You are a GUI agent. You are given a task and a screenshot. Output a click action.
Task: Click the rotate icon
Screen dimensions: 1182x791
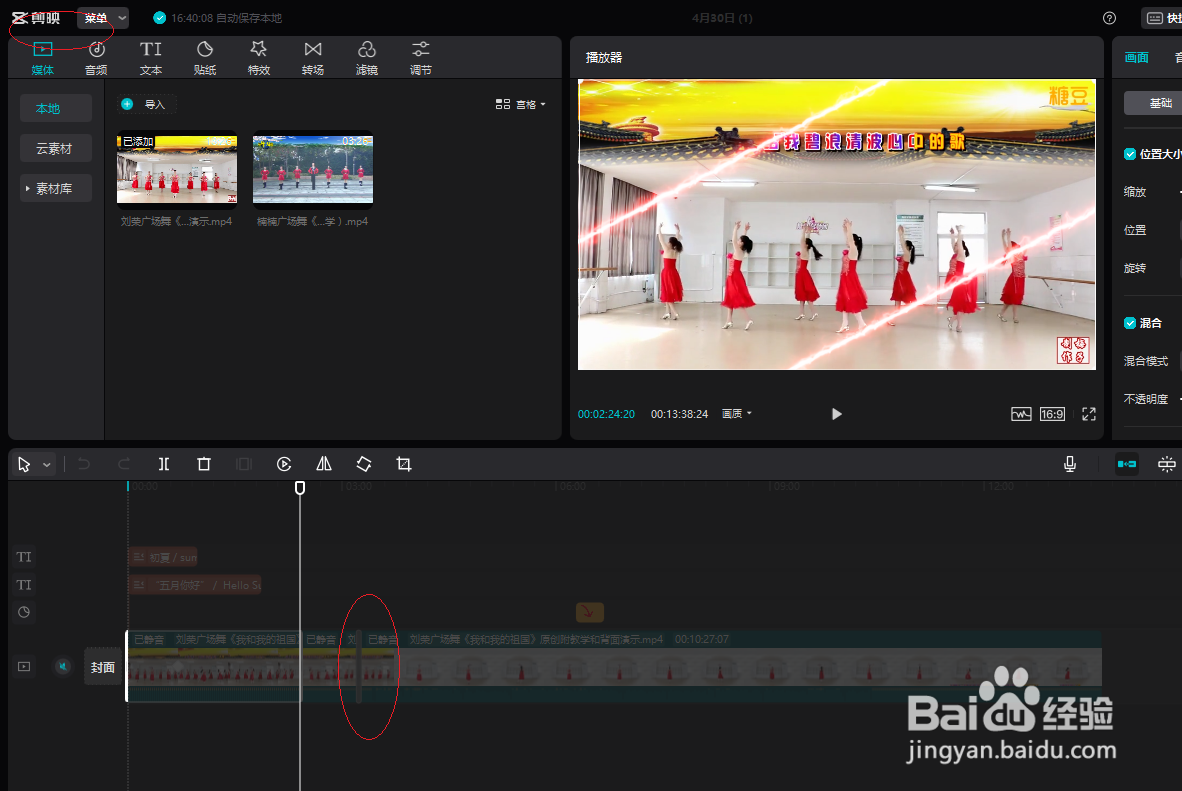click(364, 464)
